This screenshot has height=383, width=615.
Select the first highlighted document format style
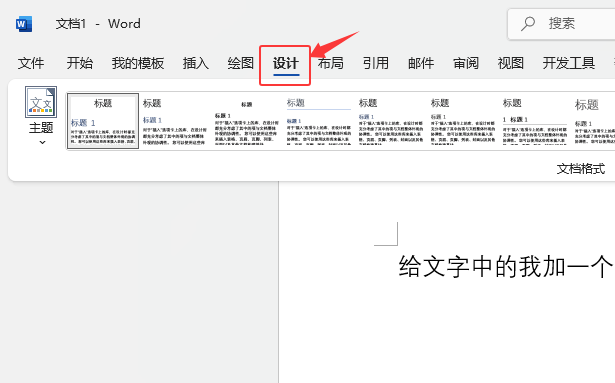pyautogui.click(x=103, y=121)
